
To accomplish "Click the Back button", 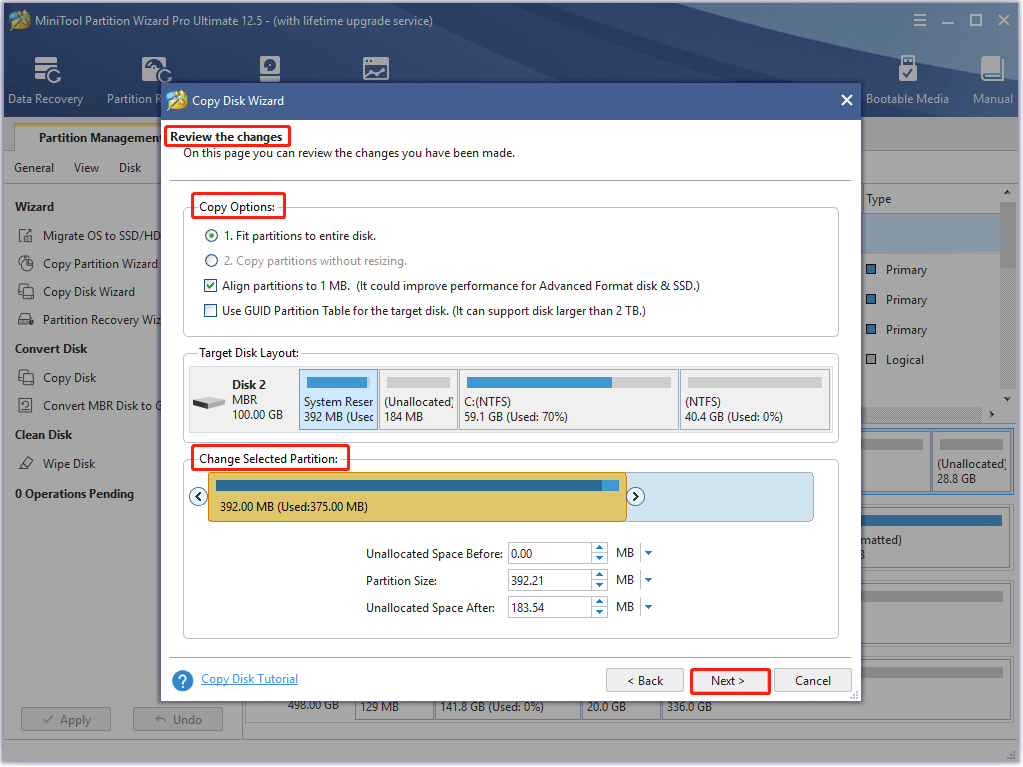I will pyautogui.click(x=645, y=681).
